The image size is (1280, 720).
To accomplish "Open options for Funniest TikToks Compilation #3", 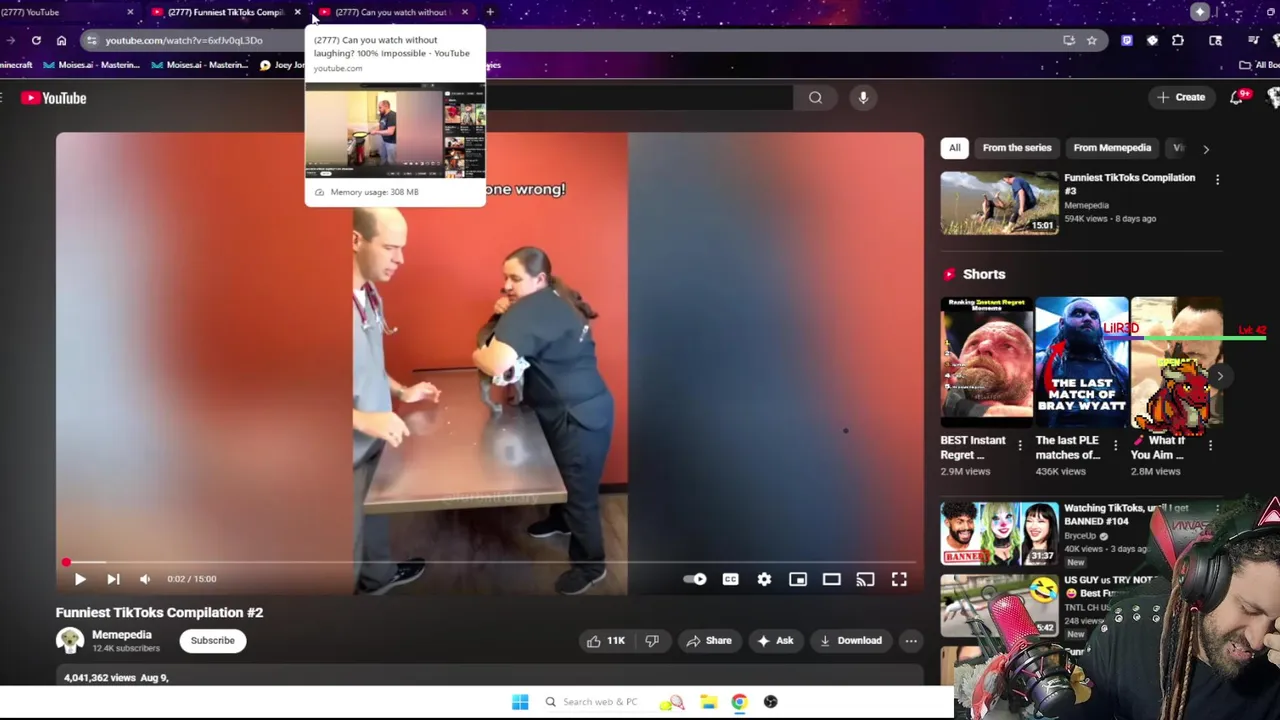I will pos(1217,180).
